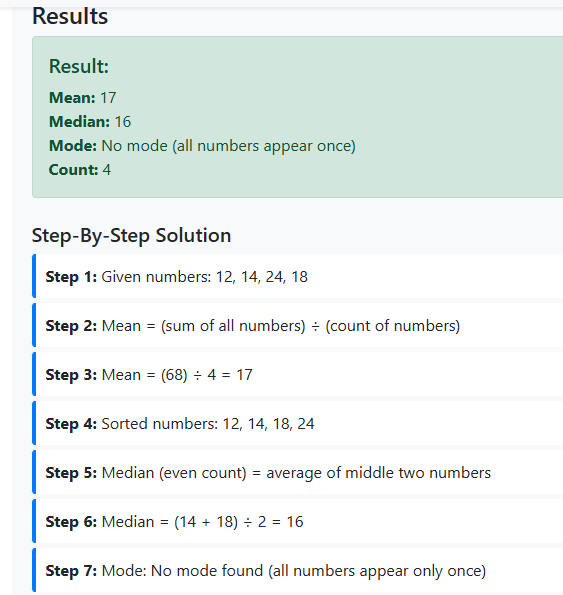Click Step 4 sorted numbers row
Image resolution: width=563 pixels, height=595 pixels.
pos(297,423)
